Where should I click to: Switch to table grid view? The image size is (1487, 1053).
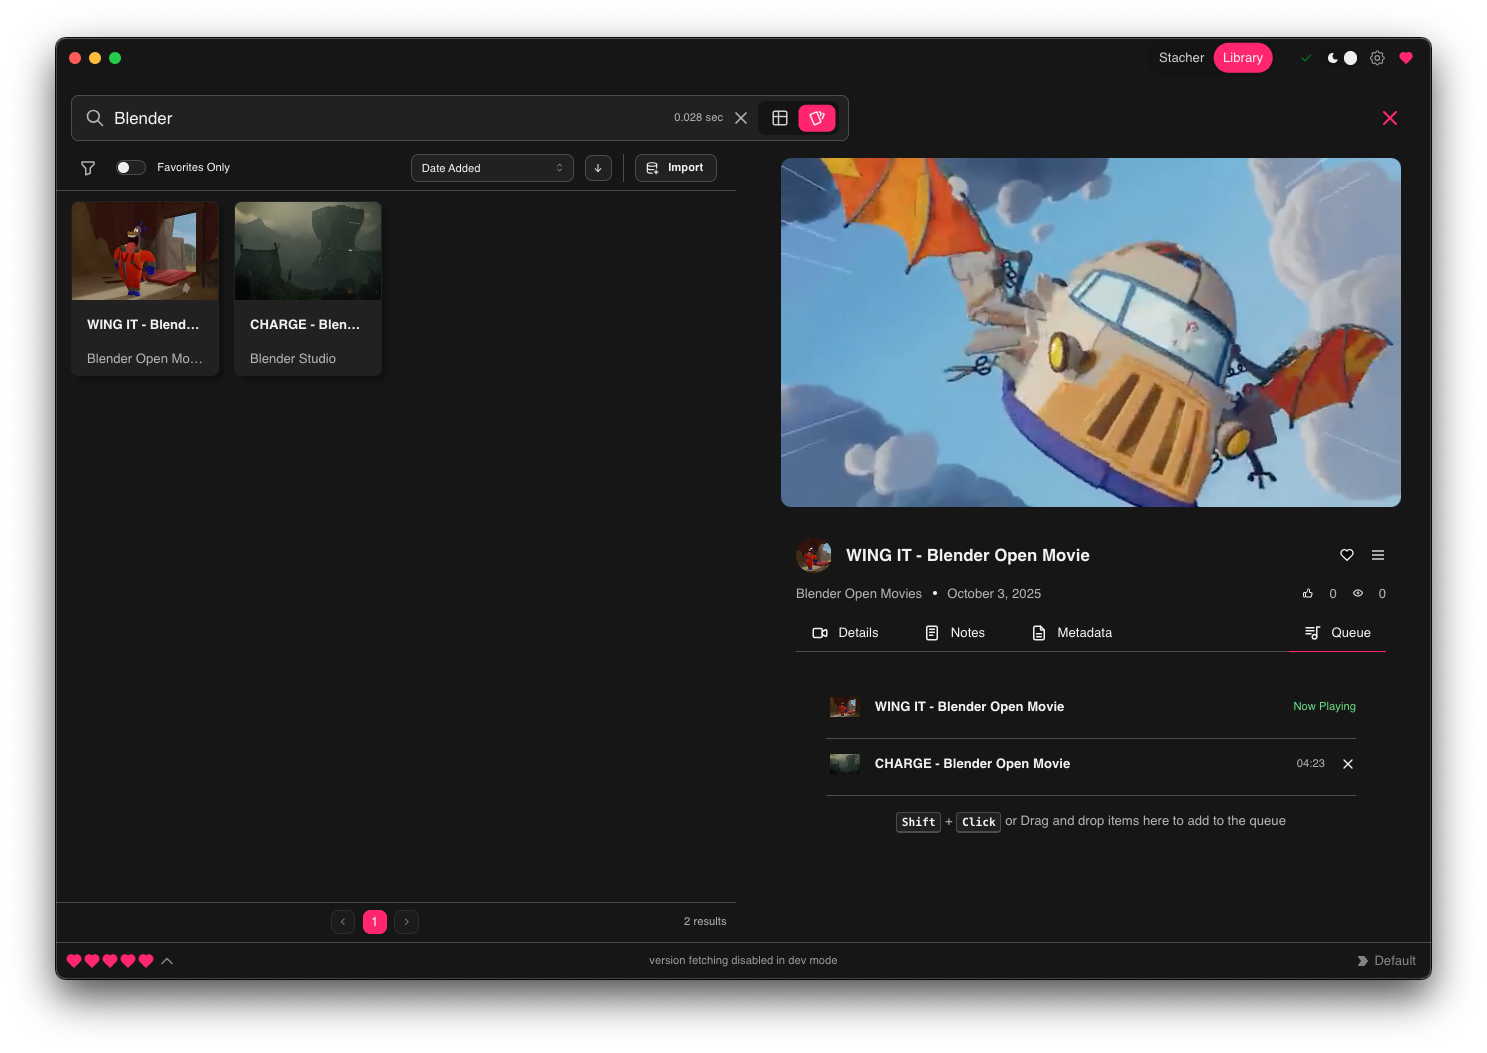[x=780, y=118]
